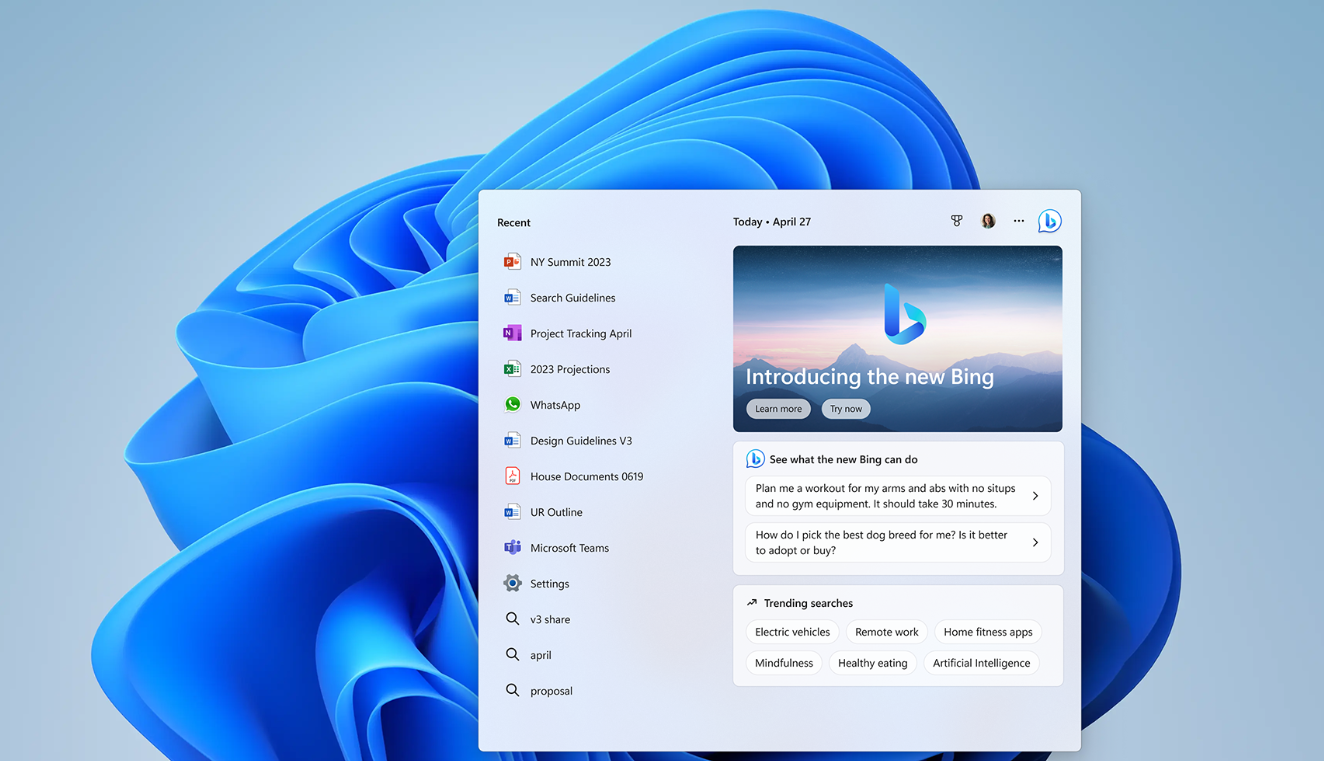1324x761 pixels.
Task: Select the Home fitness apps chip
Action: 988,632
